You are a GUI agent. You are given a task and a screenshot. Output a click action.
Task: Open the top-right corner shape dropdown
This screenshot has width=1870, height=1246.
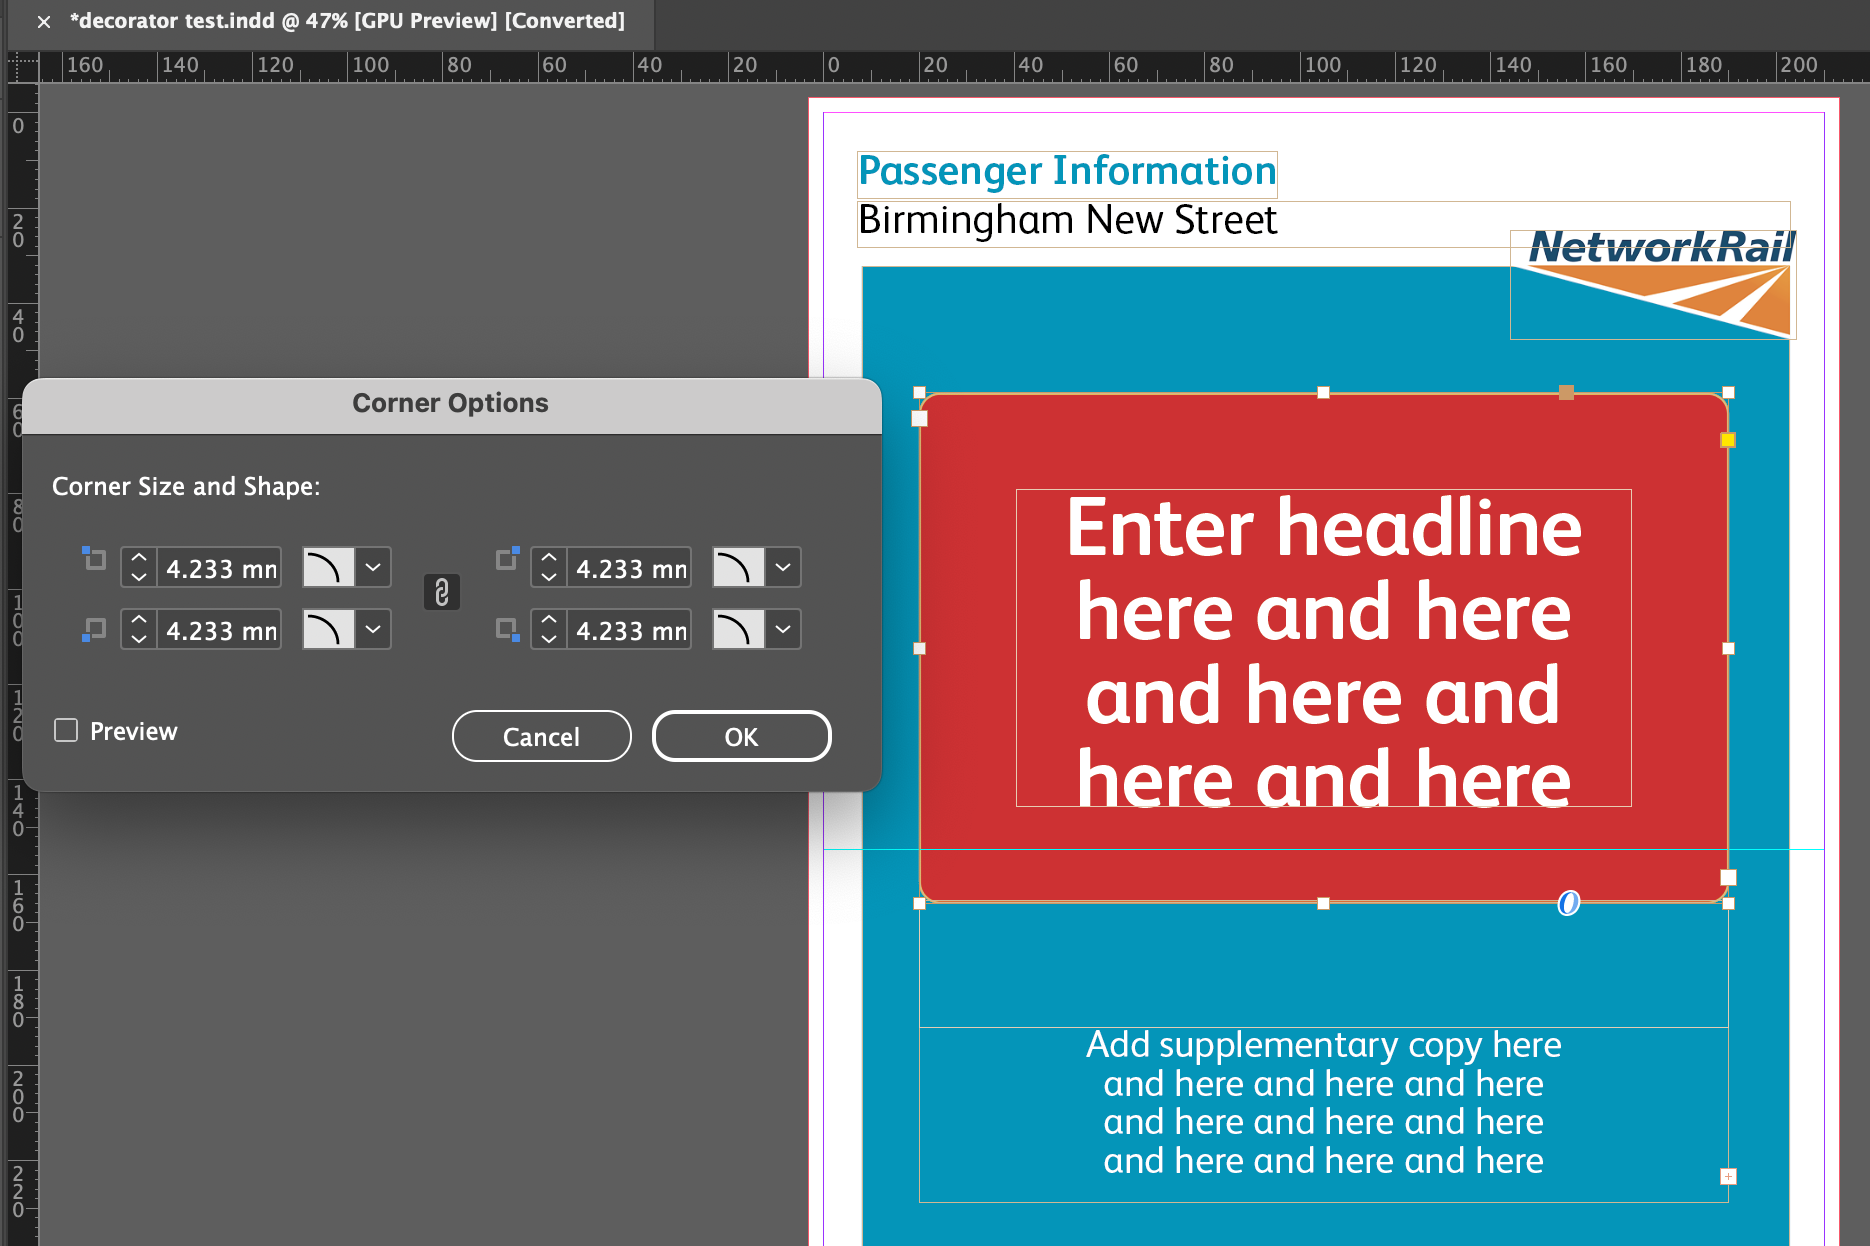pyautogui.click(x=783, y=567)
